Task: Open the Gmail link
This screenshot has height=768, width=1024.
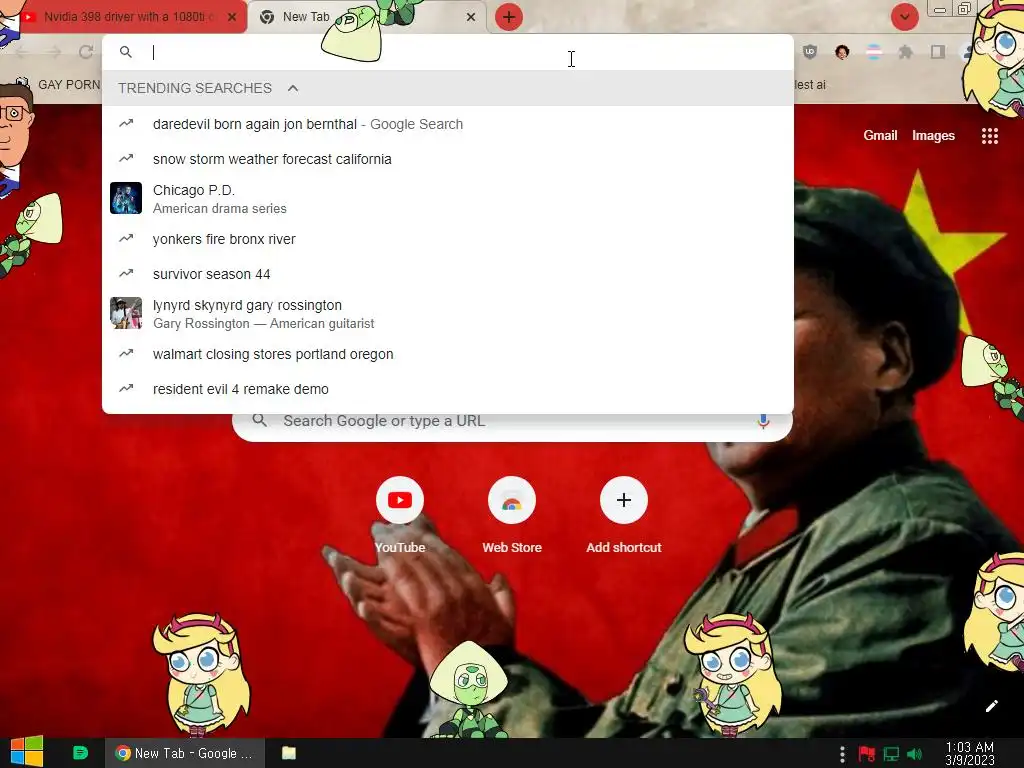Action: (880, 135)
